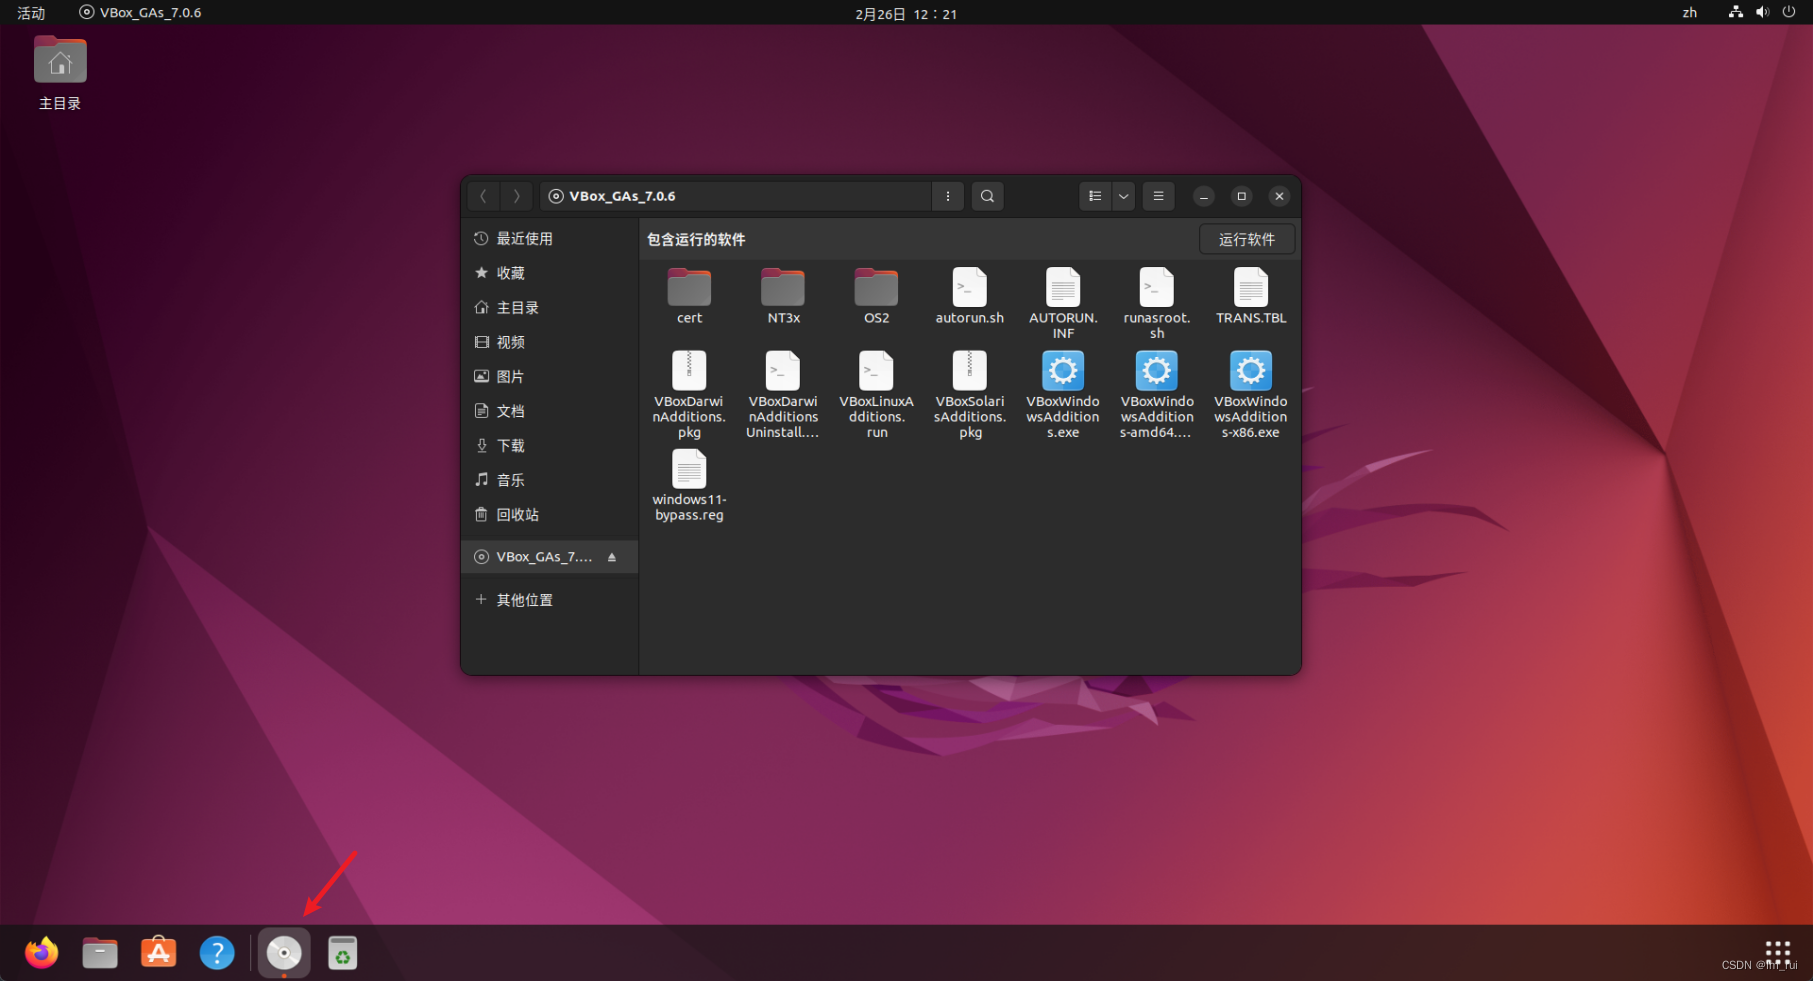Select VBoxWindowsAdditions.exe file

1063,394
